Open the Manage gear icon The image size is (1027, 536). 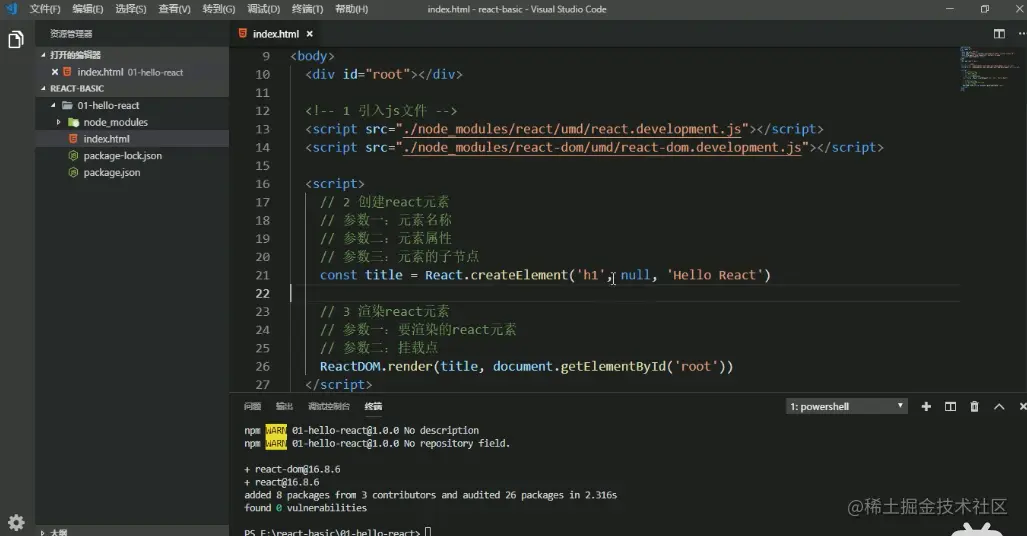(x=16, y=522)
